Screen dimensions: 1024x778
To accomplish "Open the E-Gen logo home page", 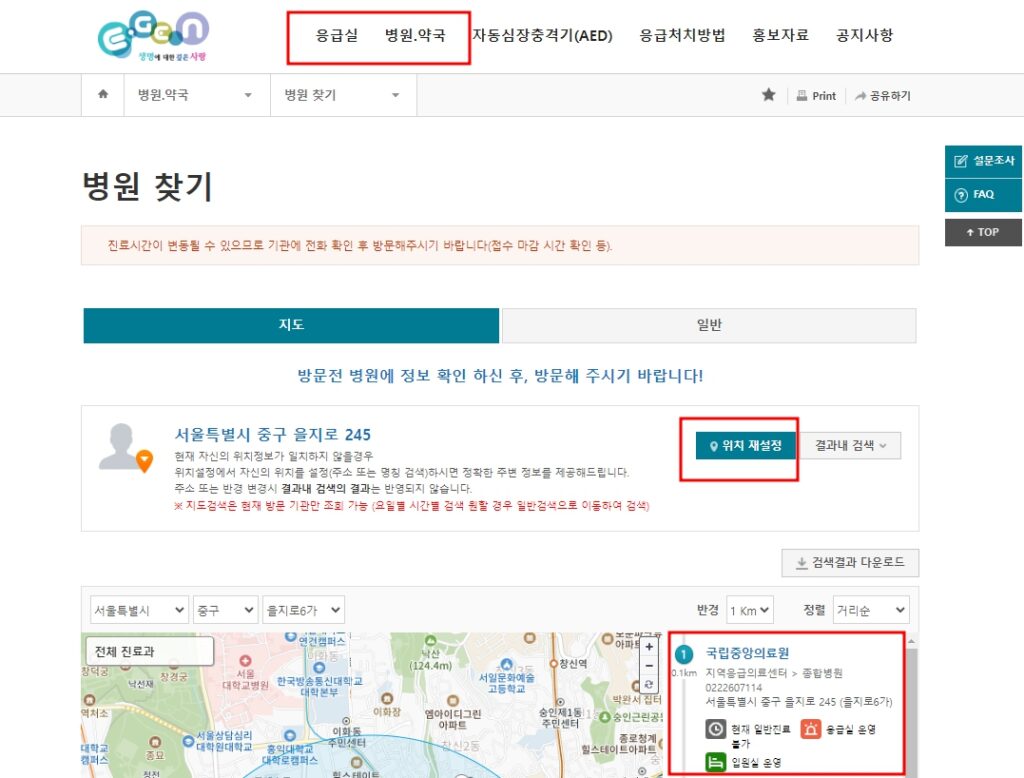I will coord(153,35).
